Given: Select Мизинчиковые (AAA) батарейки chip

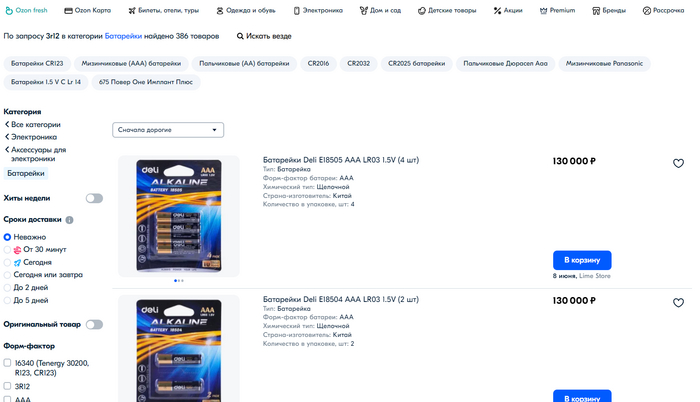Looking at the screenshot, I should pos(131,63).
